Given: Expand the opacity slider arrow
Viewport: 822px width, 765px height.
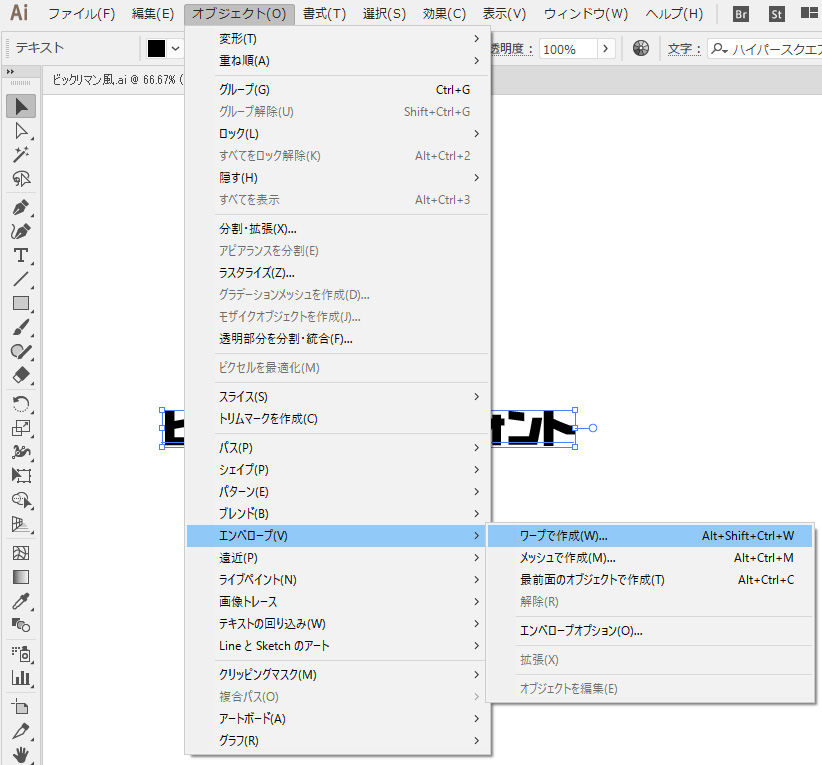Looking at the screenshot, I should pyautogui.click(x=606, y=49).
